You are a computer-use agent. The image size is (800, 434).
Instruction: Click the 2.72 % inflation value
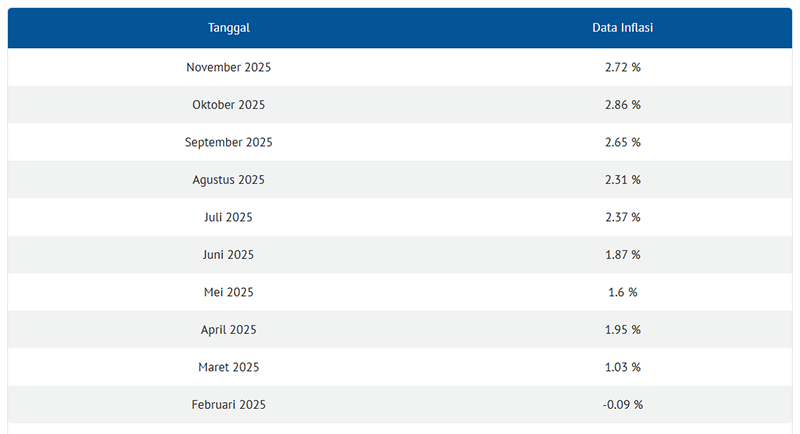[622, 67]
